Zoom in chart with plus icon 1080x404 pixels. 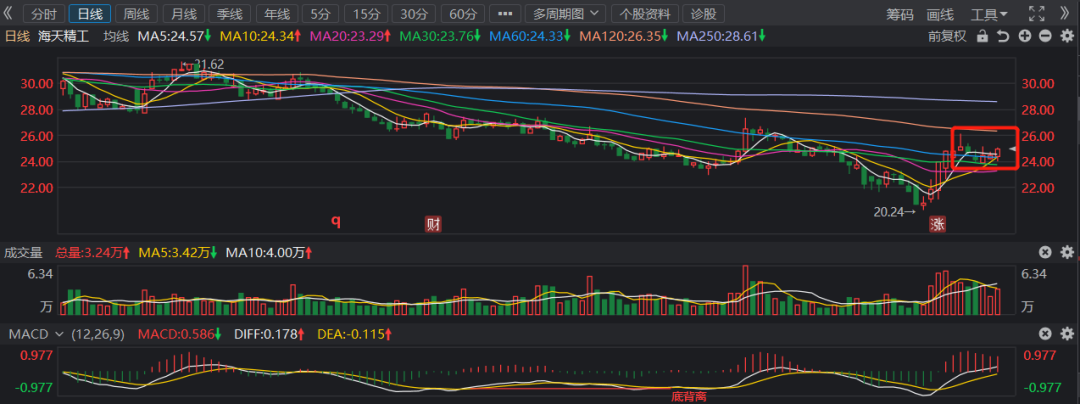1025,36
